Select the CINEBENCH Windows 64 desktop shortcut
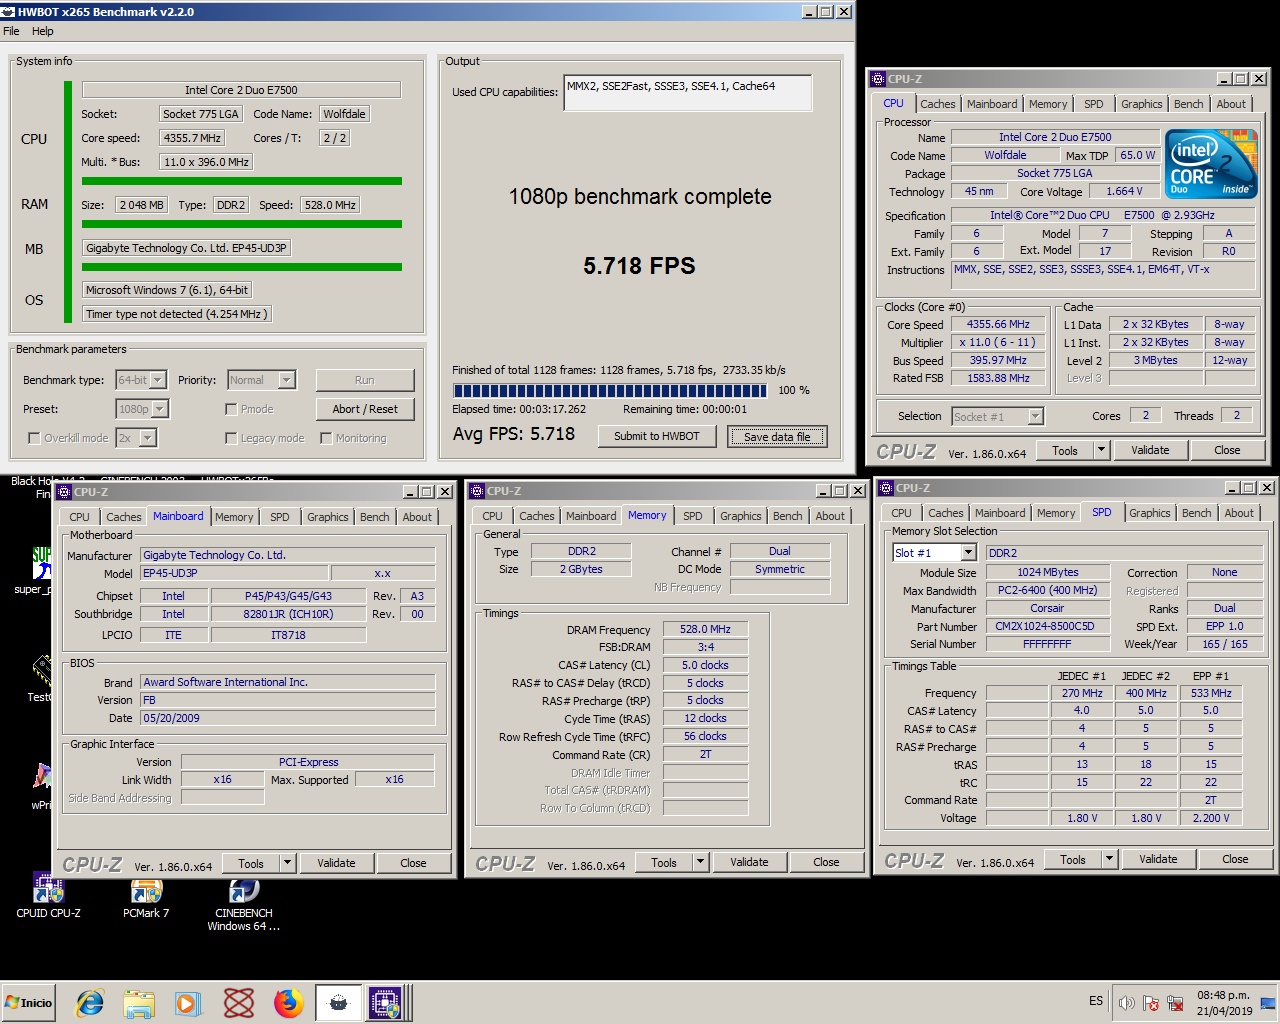The height and width of the screenshot is (1024, 1280). [244, 904]
